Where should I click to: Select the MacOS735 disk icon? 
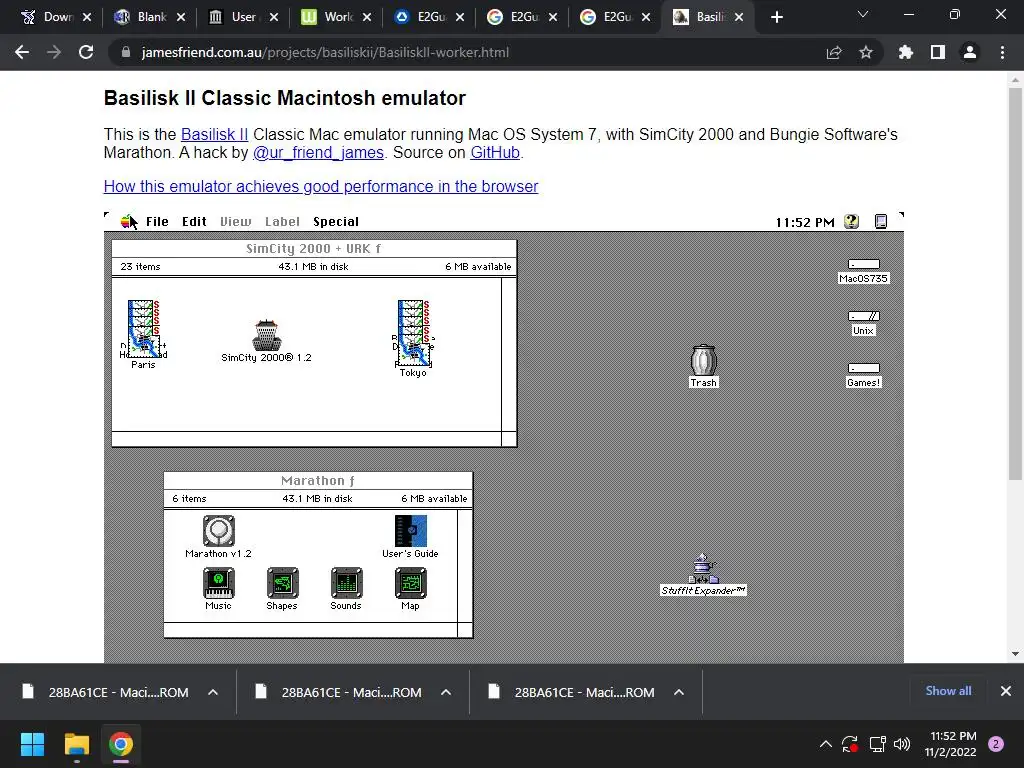pyautogui.click(x=863, y=264)
